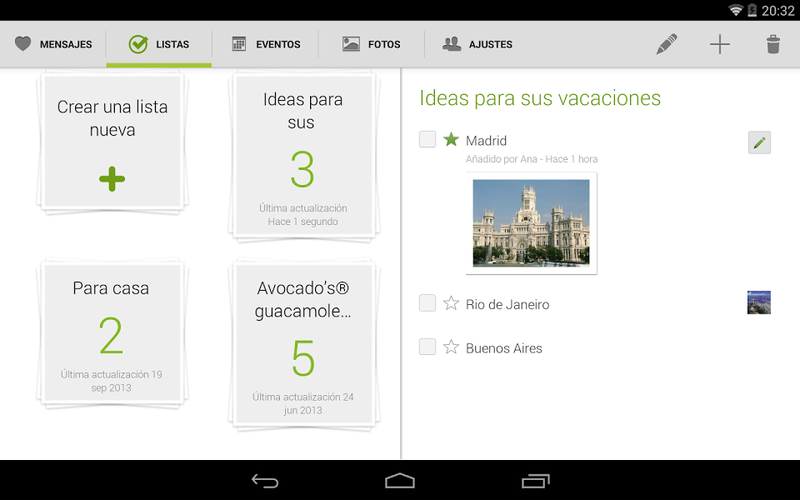Edit the Madrid item with pencil button

coord(759,142)
